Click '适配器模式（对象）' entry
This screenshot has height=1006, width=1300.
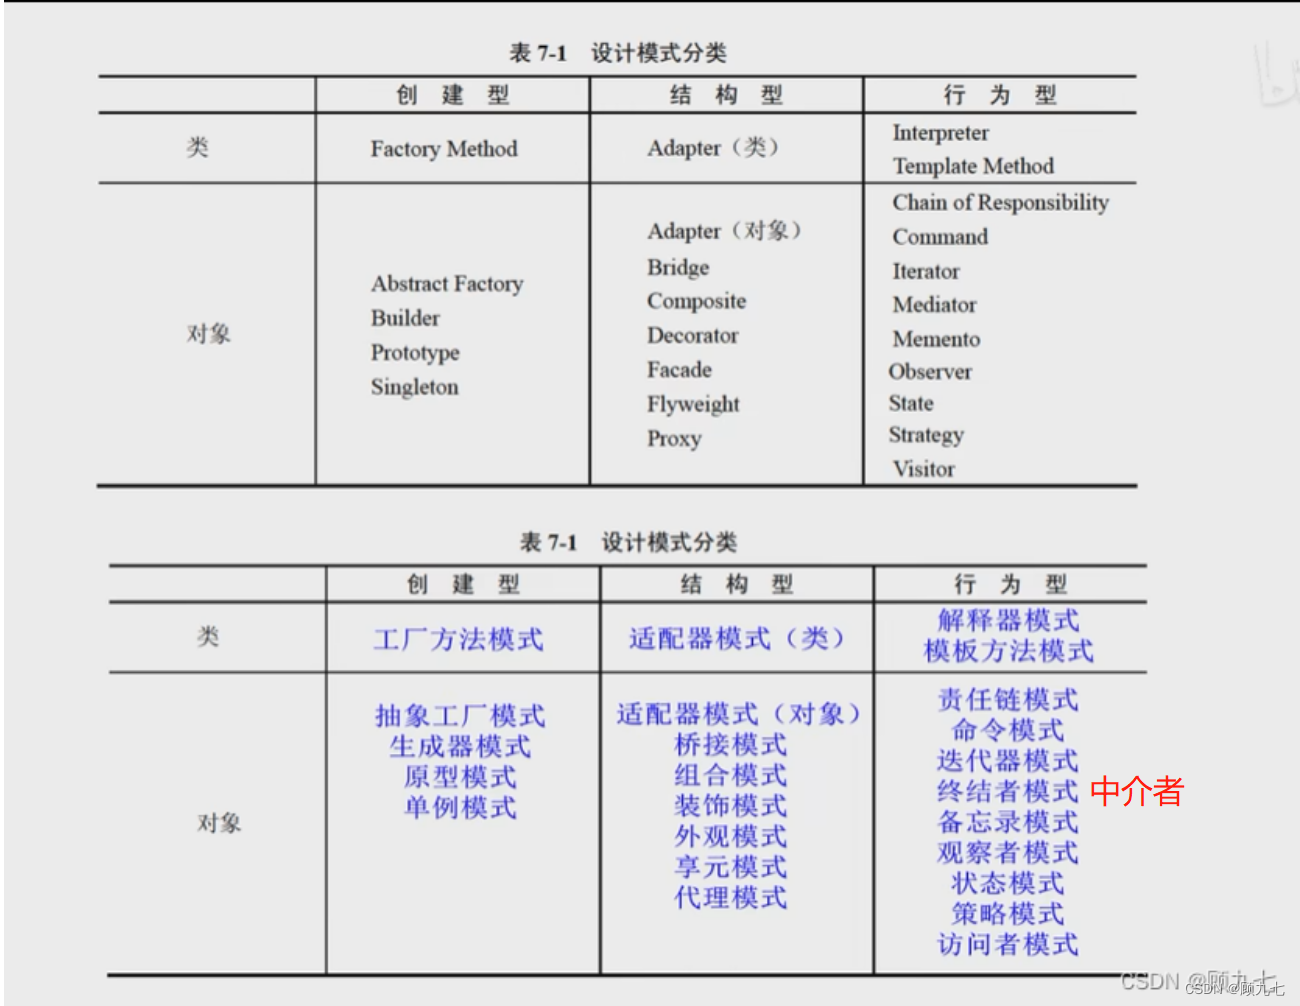pyautogui.click(x=738, y=714)
